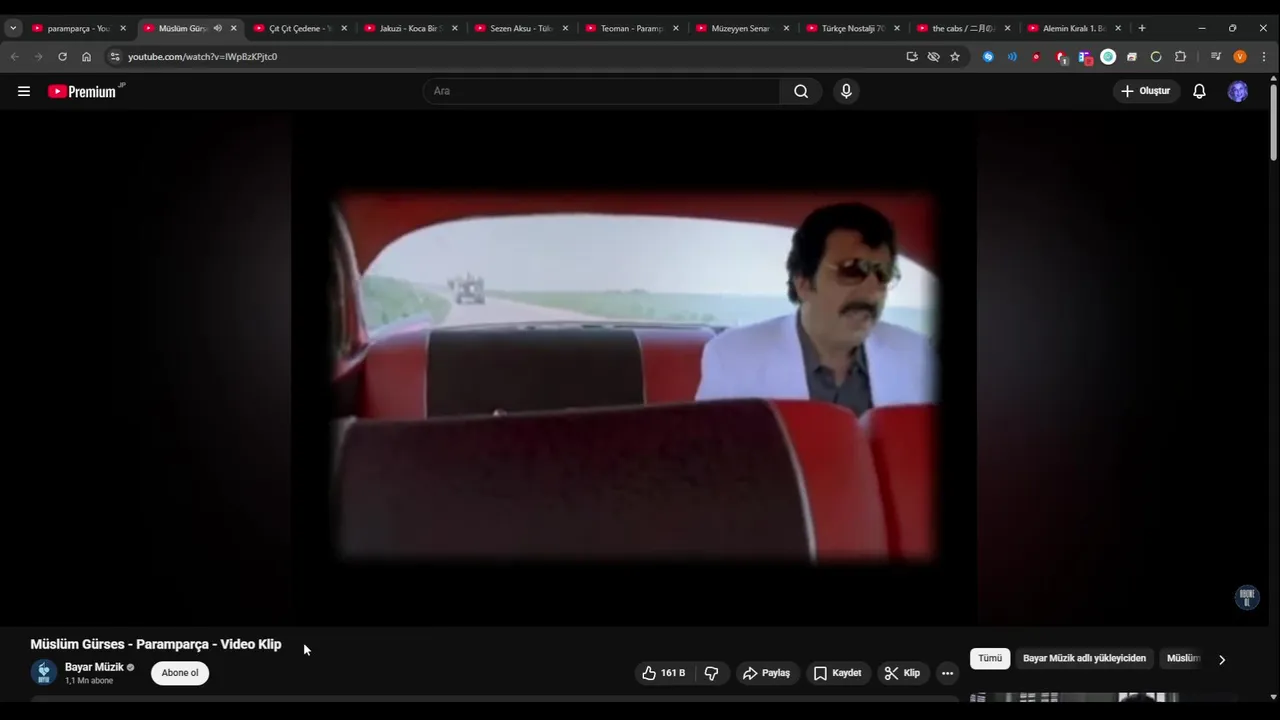Viewport: 1280px width, 720px height.
Task: Click the Abone ol subscribe button
Action: pos(180,673)
